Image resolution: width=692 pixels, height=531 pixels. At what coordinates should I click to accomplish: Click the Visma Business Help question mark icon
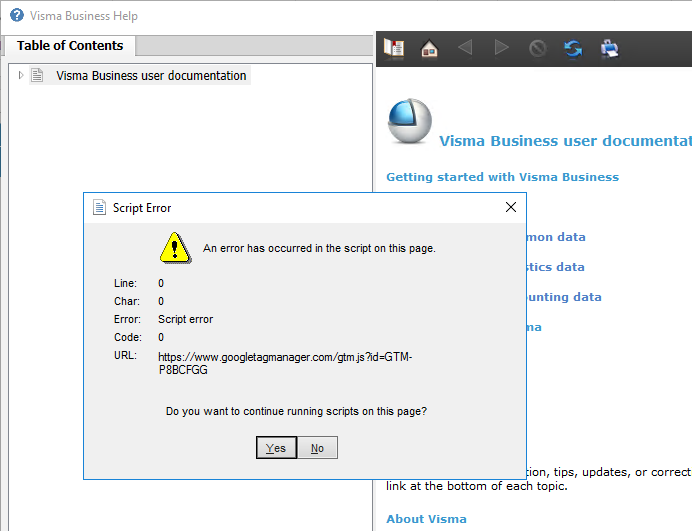pos(17,15)
